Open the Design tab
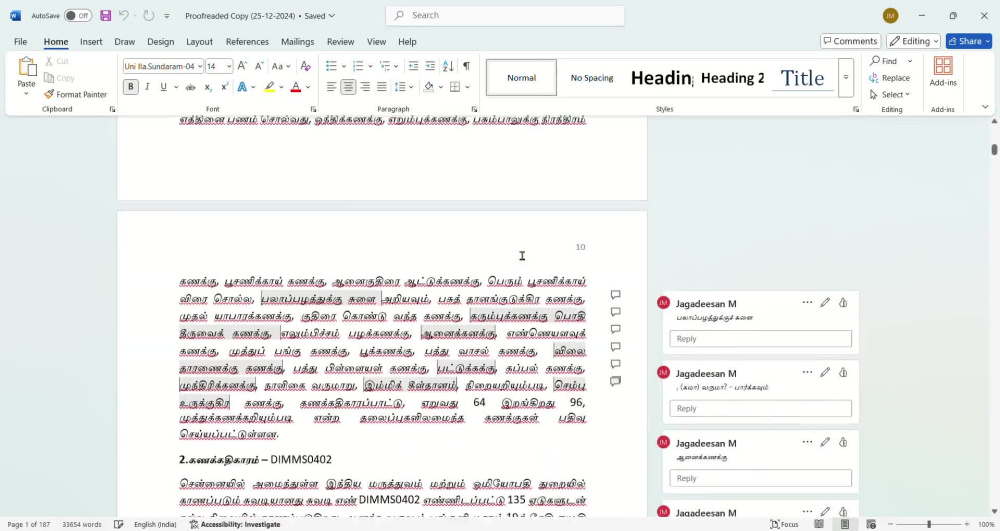Screen dimensions: 1000x531 [x=161, y=41]
